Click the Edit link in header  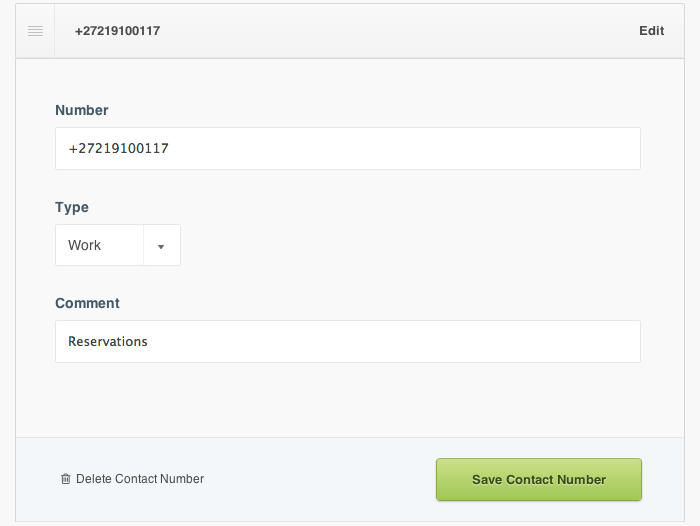(651, 31)
